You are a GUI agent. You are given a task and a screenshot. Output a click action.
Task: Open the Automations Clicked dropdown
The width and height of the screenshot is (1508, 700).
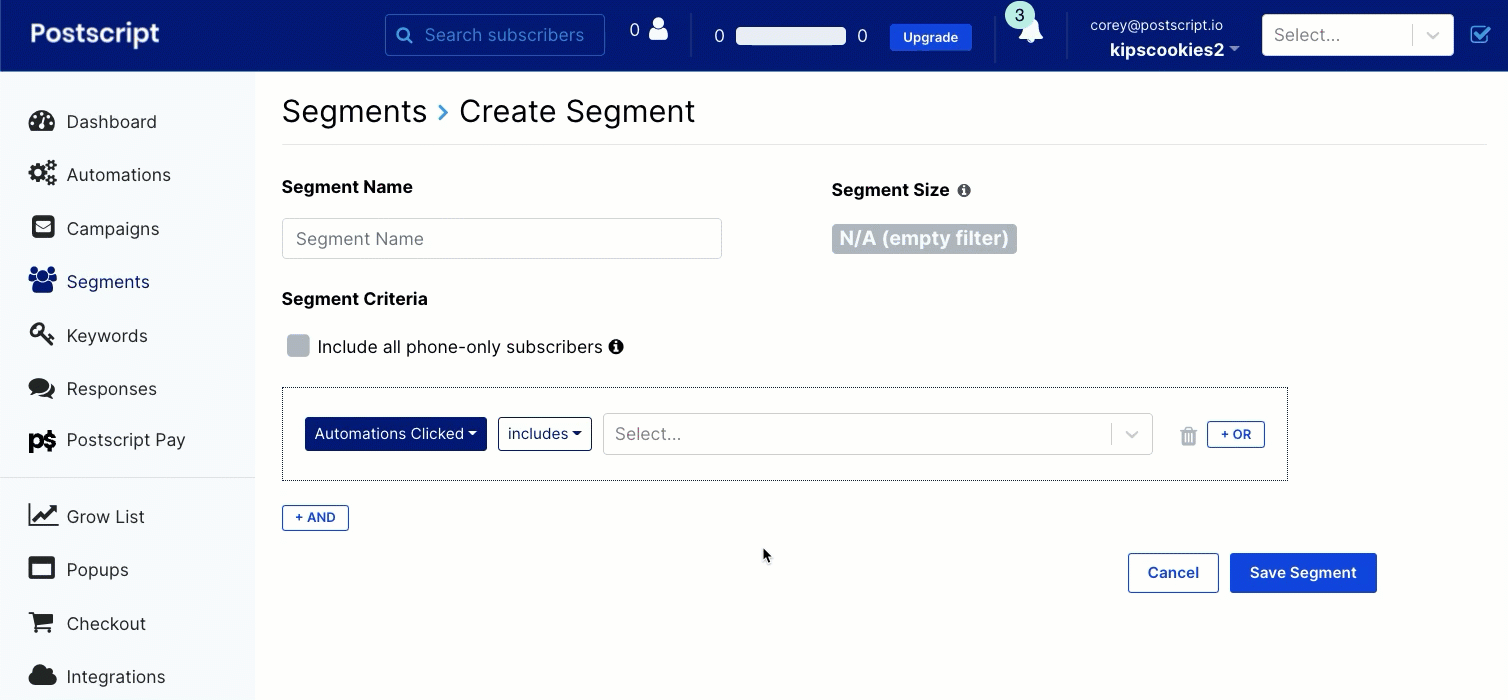click(396, 434)
